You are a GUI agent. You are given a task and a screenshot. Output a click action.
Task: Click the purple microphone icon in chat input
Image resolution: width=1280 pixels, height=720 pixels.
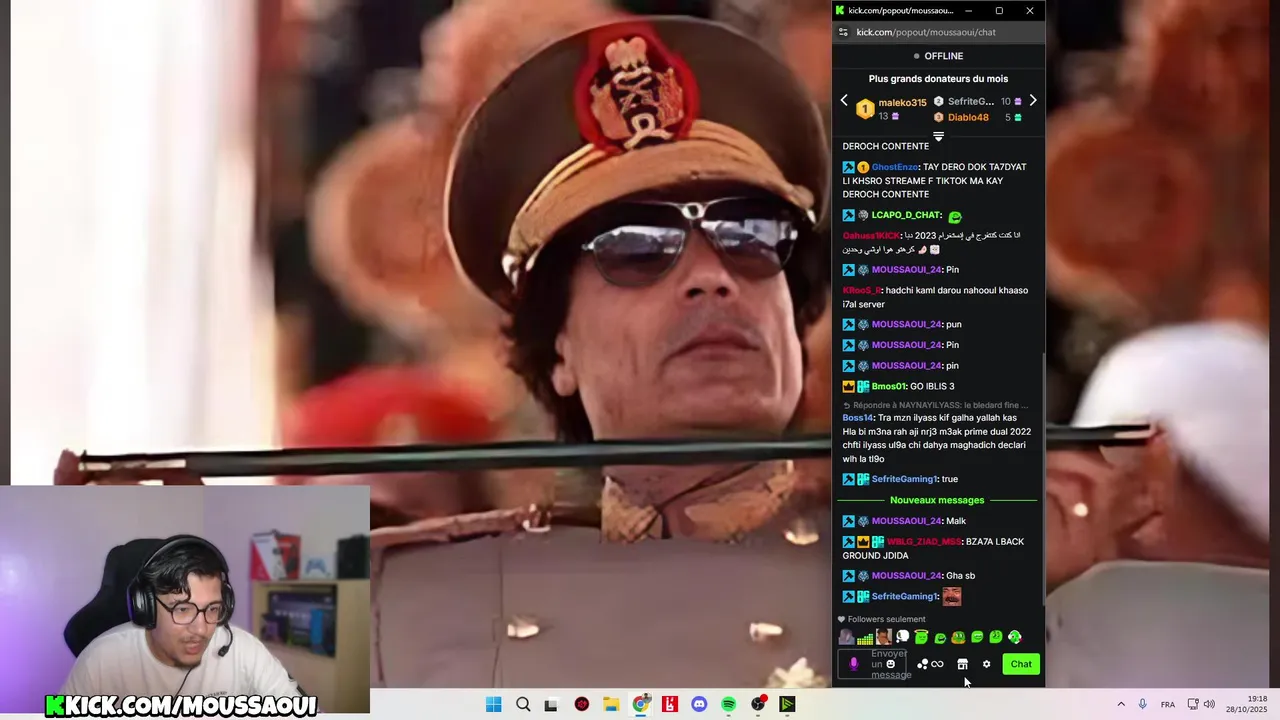pyautogui.click(x=853, y=663)
